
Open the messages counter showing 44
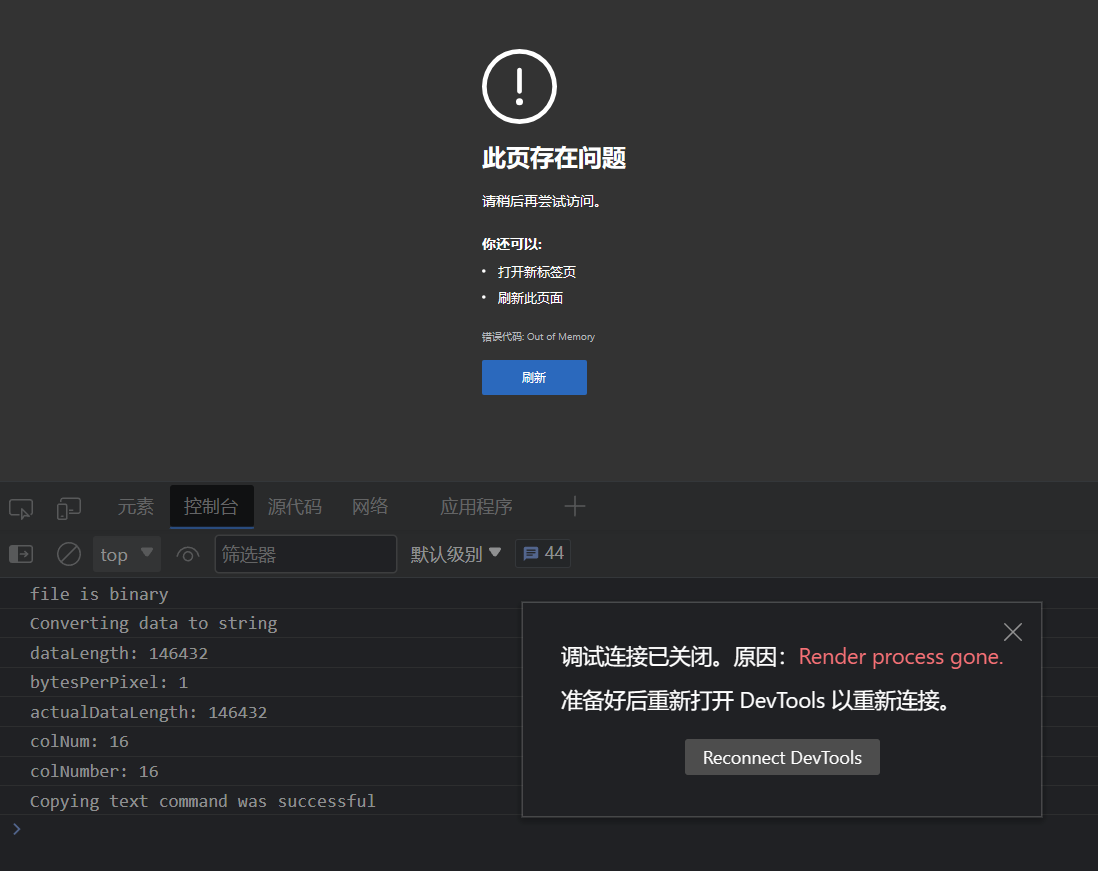[x=542, y=553]
